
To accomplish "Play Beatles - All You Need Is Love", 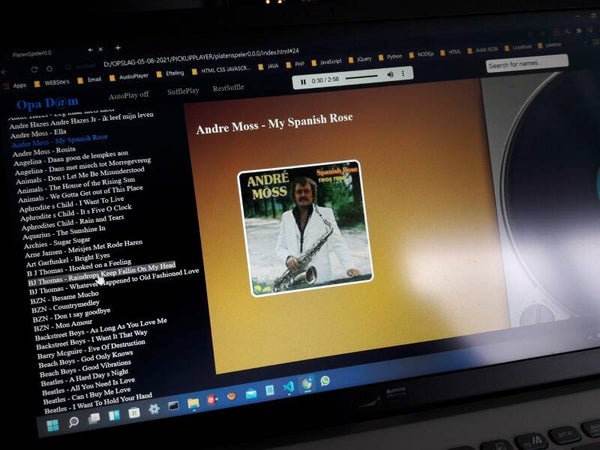I will pos(88,386).
